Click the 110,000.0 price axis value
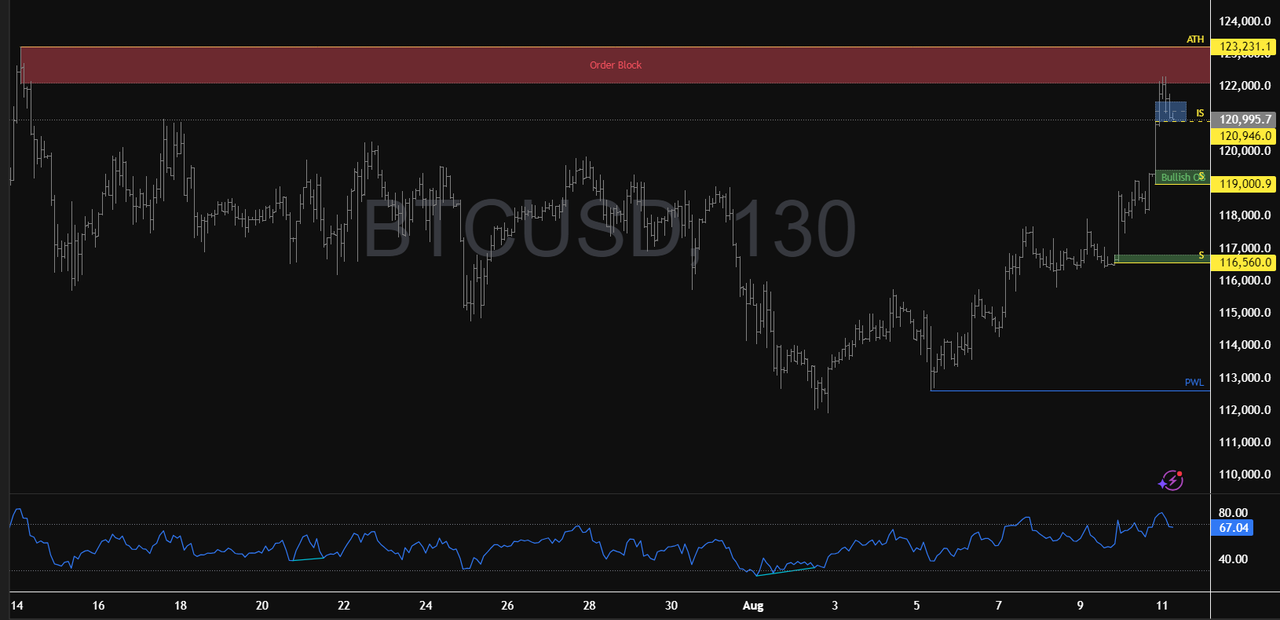This screenshot has height=620, width=1280. pos(1245,474)
